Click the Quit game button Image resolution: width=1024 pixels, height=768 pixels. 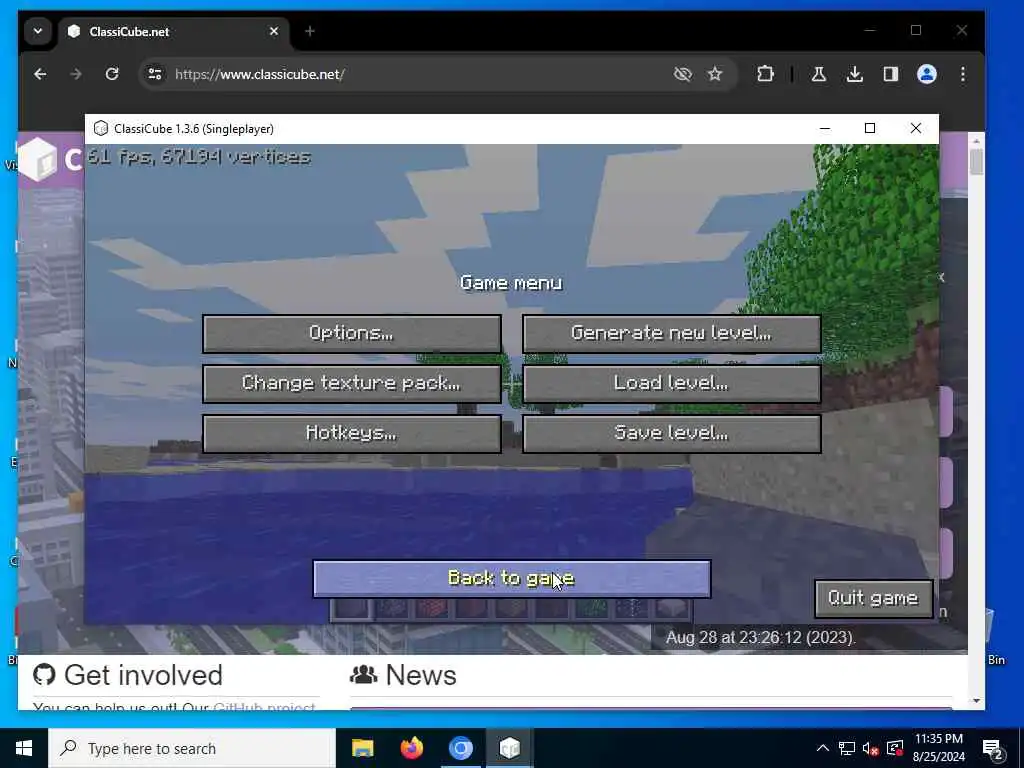click(873, 598)
